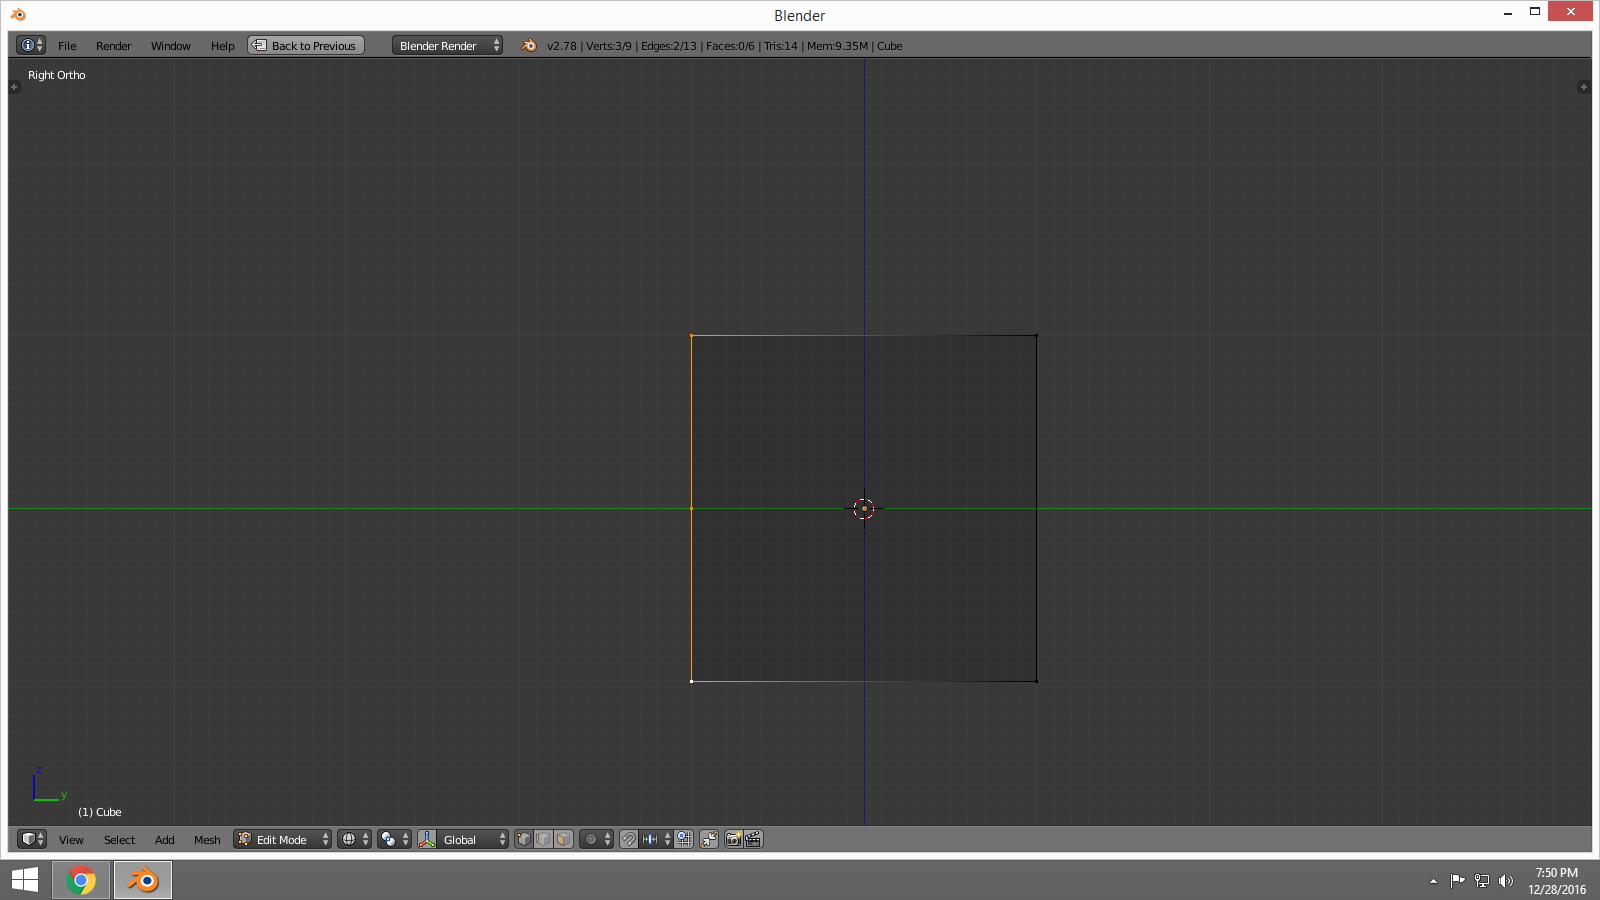Open the viewport shading selector

[x=354, y=839]
